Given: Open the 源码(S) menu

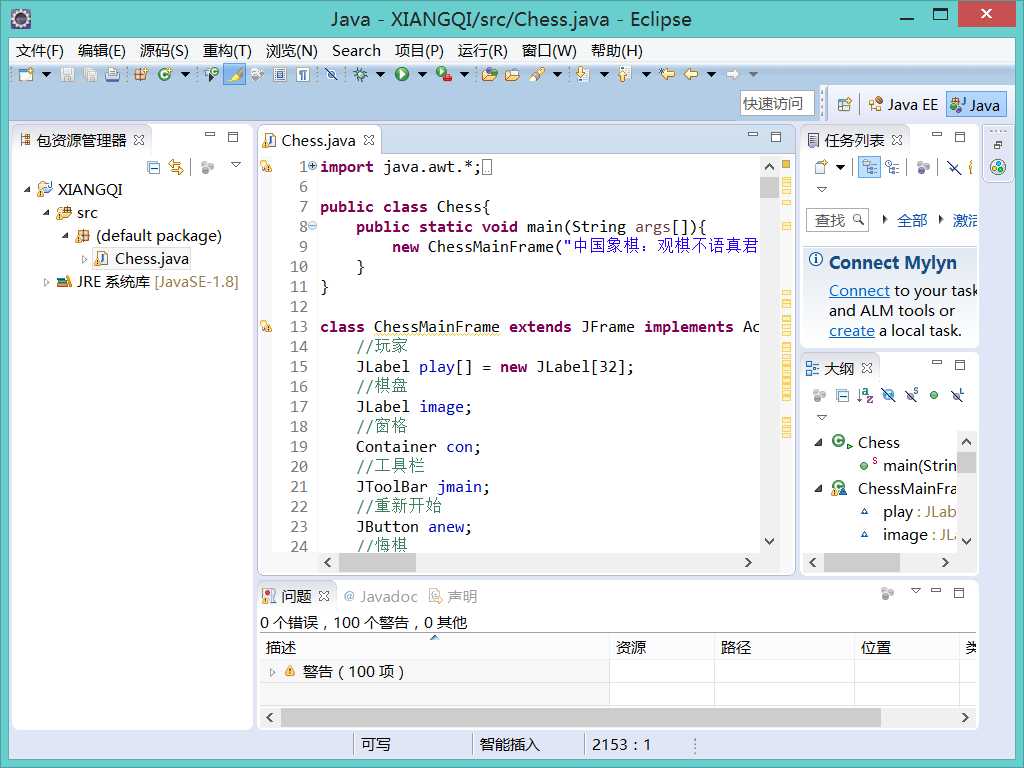Looking at the screenshot, I should [164, 51].
